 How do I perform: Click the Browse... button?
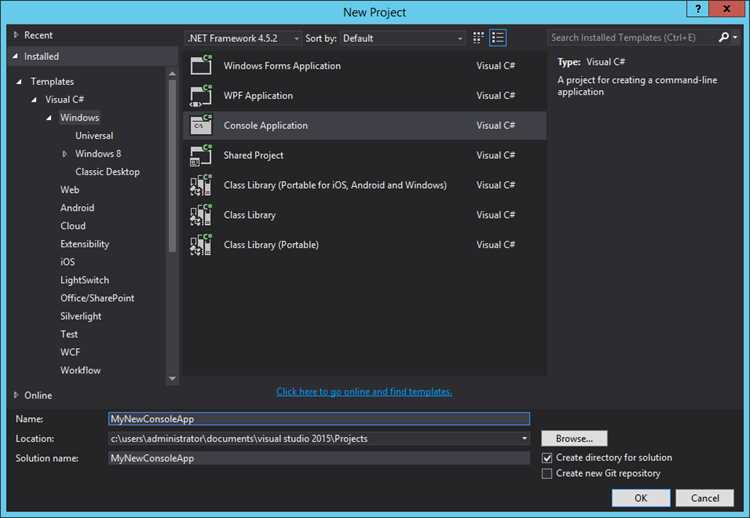574,439
